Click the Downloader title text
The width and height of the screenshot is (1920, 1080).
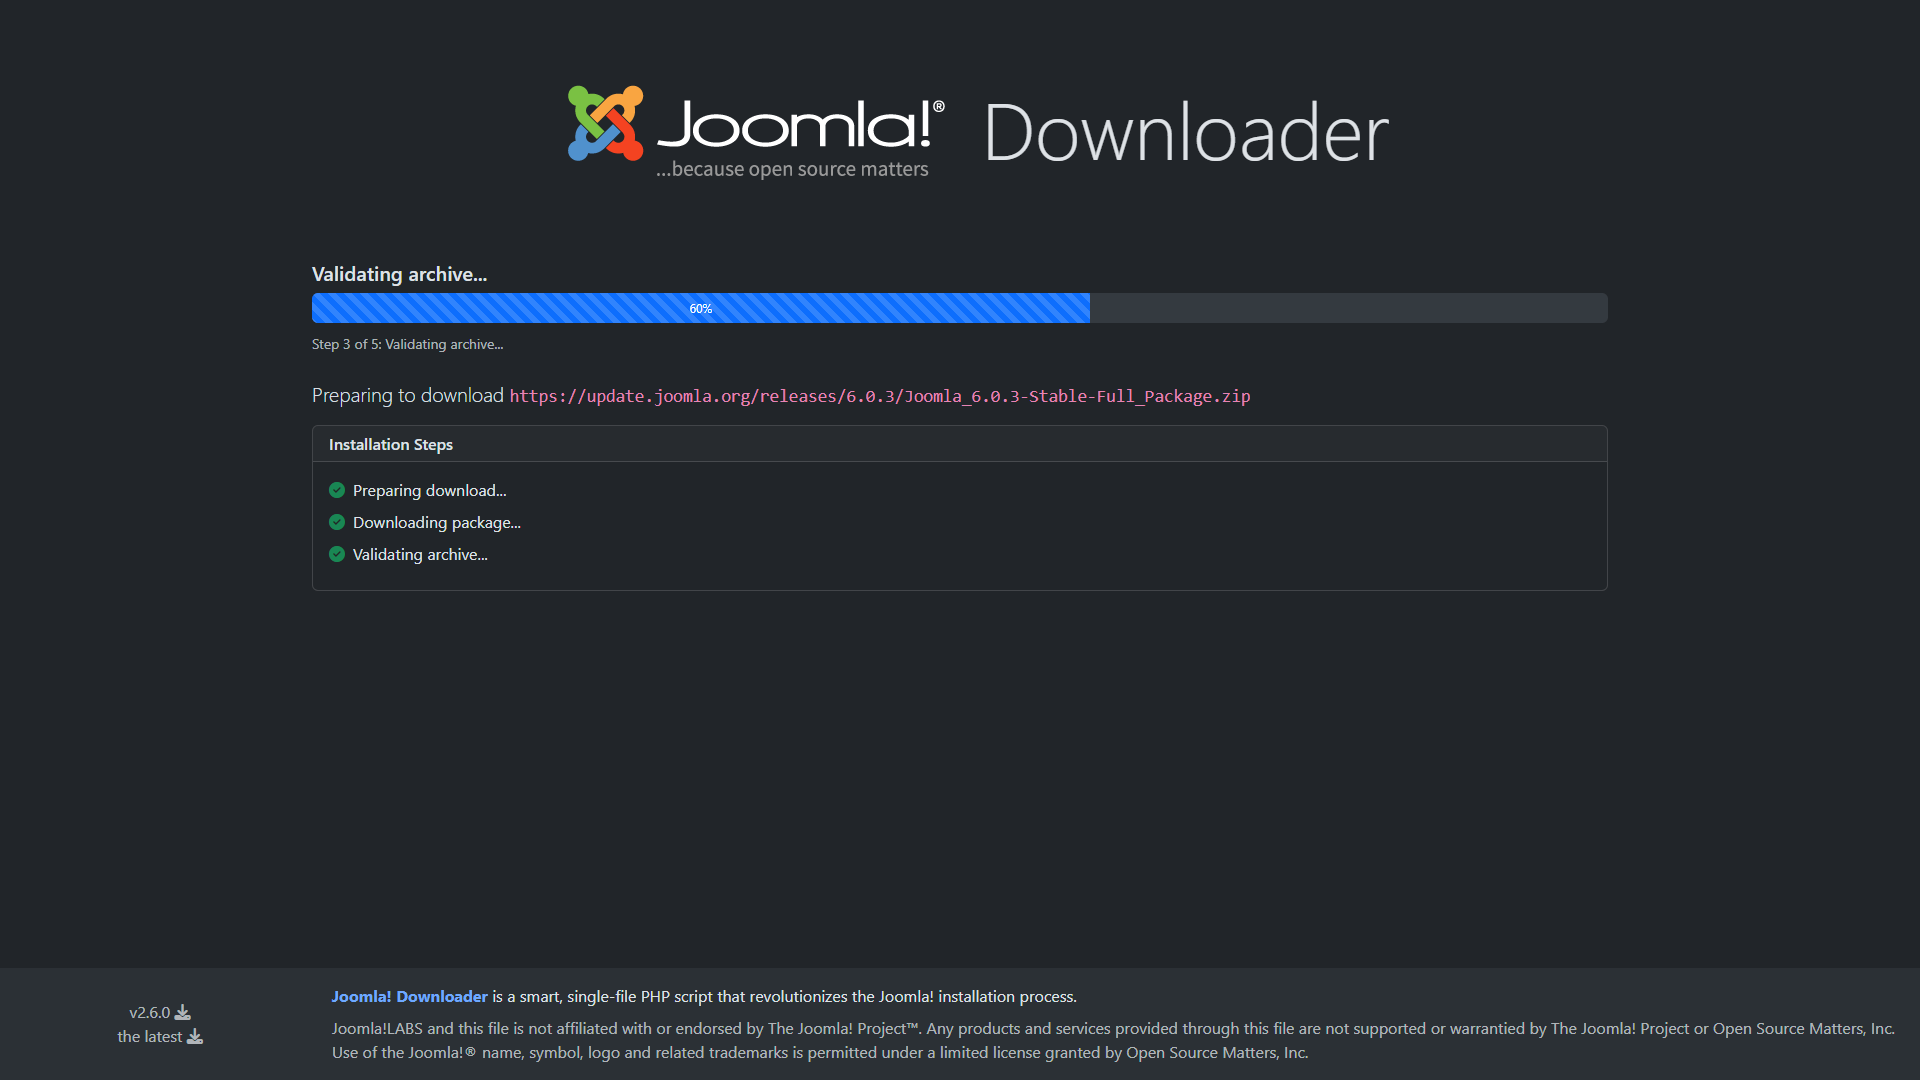pyautogui.click(x=1186, y=132)
